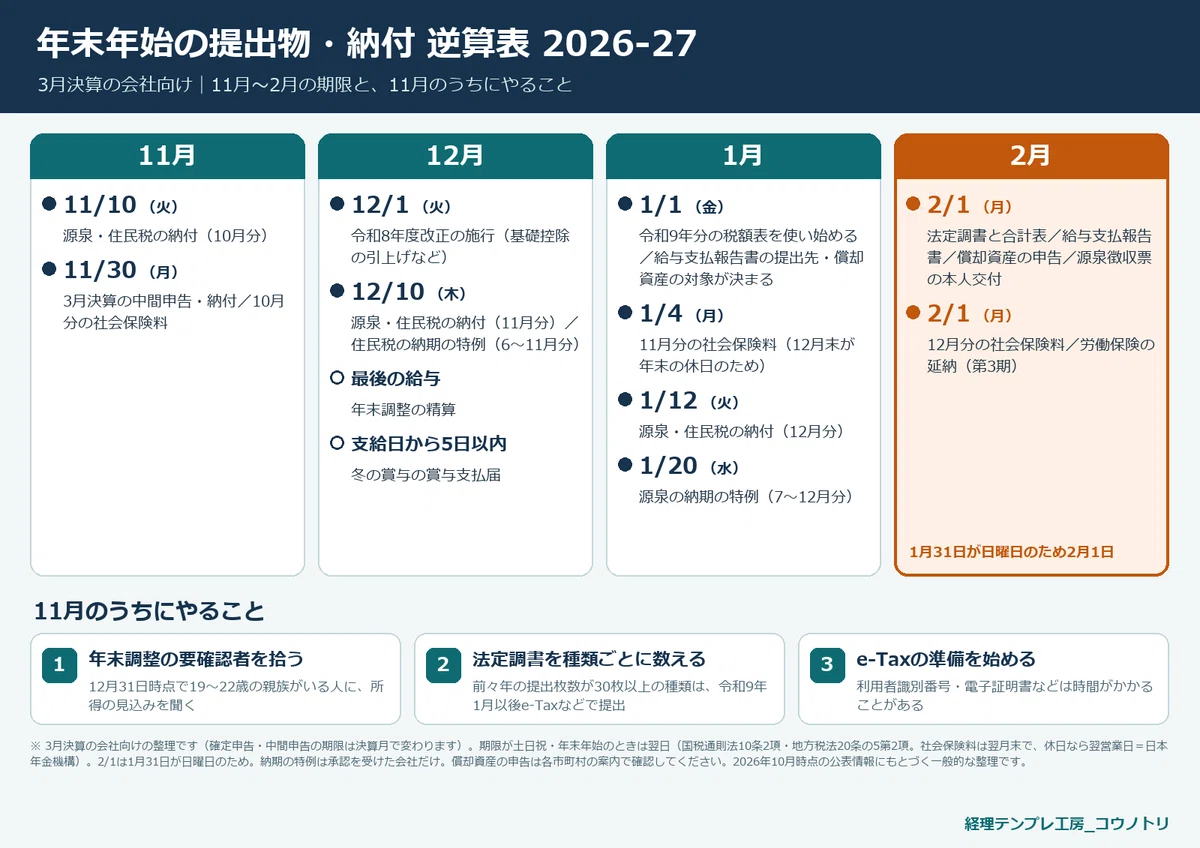Screen dimensions: 1200x848
Task: Click the 1/20 (水) date heading
Action: (689, 466)
